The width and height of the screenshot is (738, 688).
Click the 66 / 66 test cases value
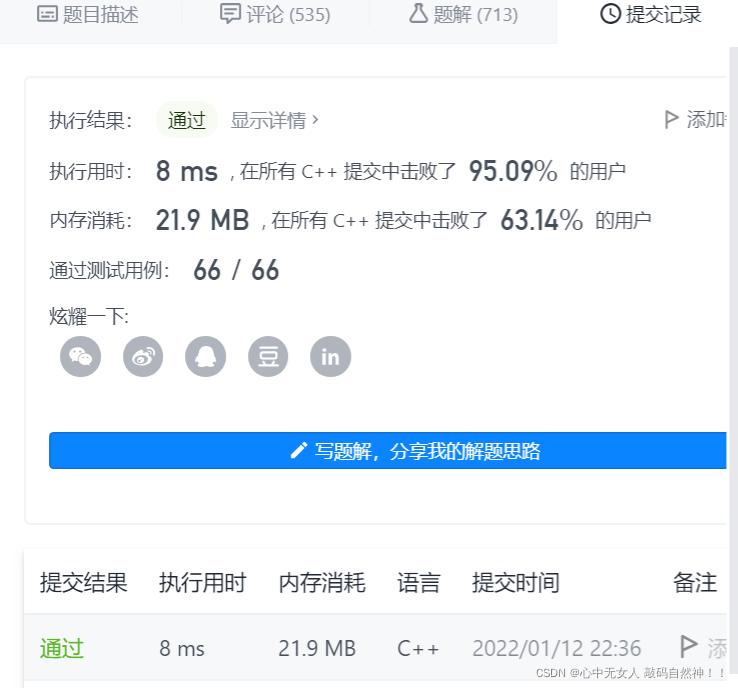click(x=236, y=270)
